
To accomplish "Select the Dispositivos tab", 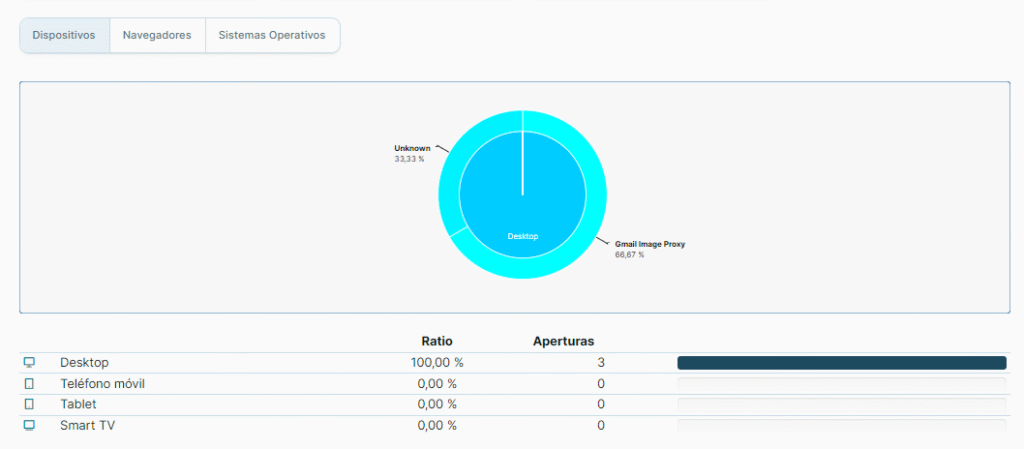I will pos(64,35).
